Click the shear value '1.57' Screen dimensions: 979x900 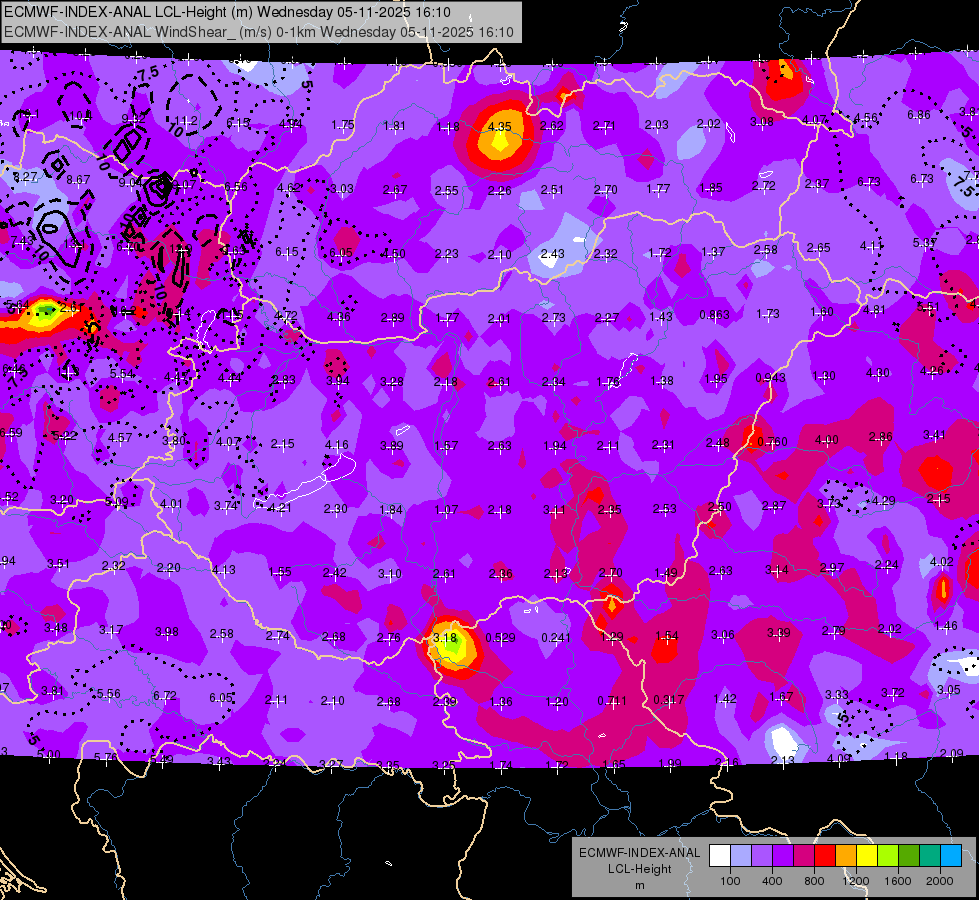click(446, 445)
